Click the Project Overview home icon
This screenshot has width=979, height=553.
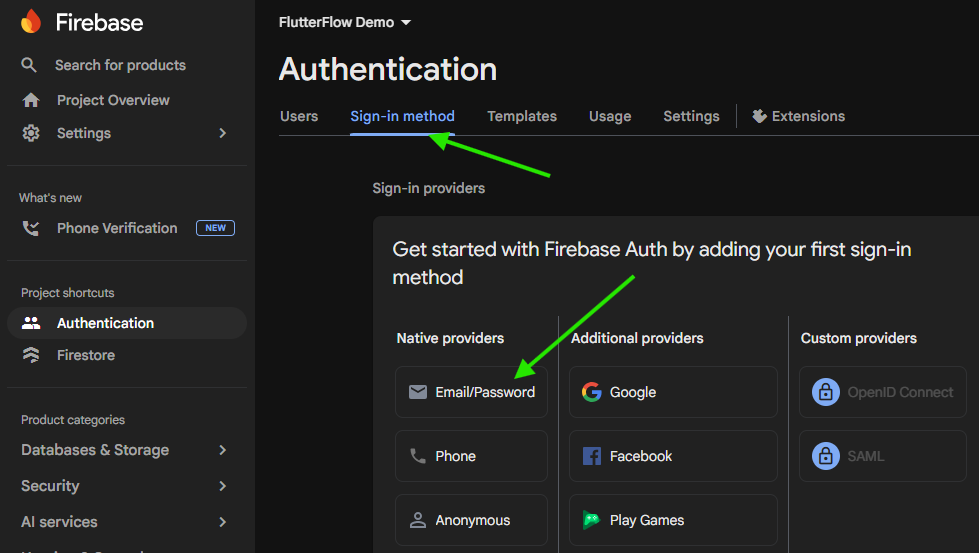coord(31,100)
